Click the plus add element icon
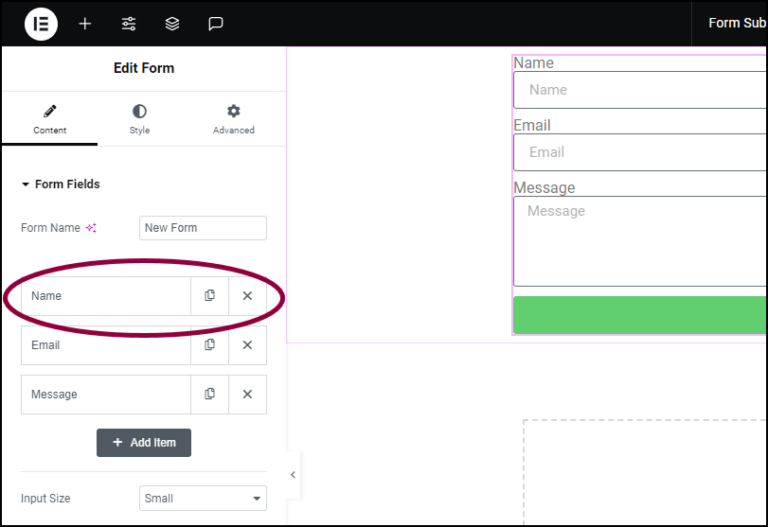The image size is (768, 527). [x=85, y=24]
